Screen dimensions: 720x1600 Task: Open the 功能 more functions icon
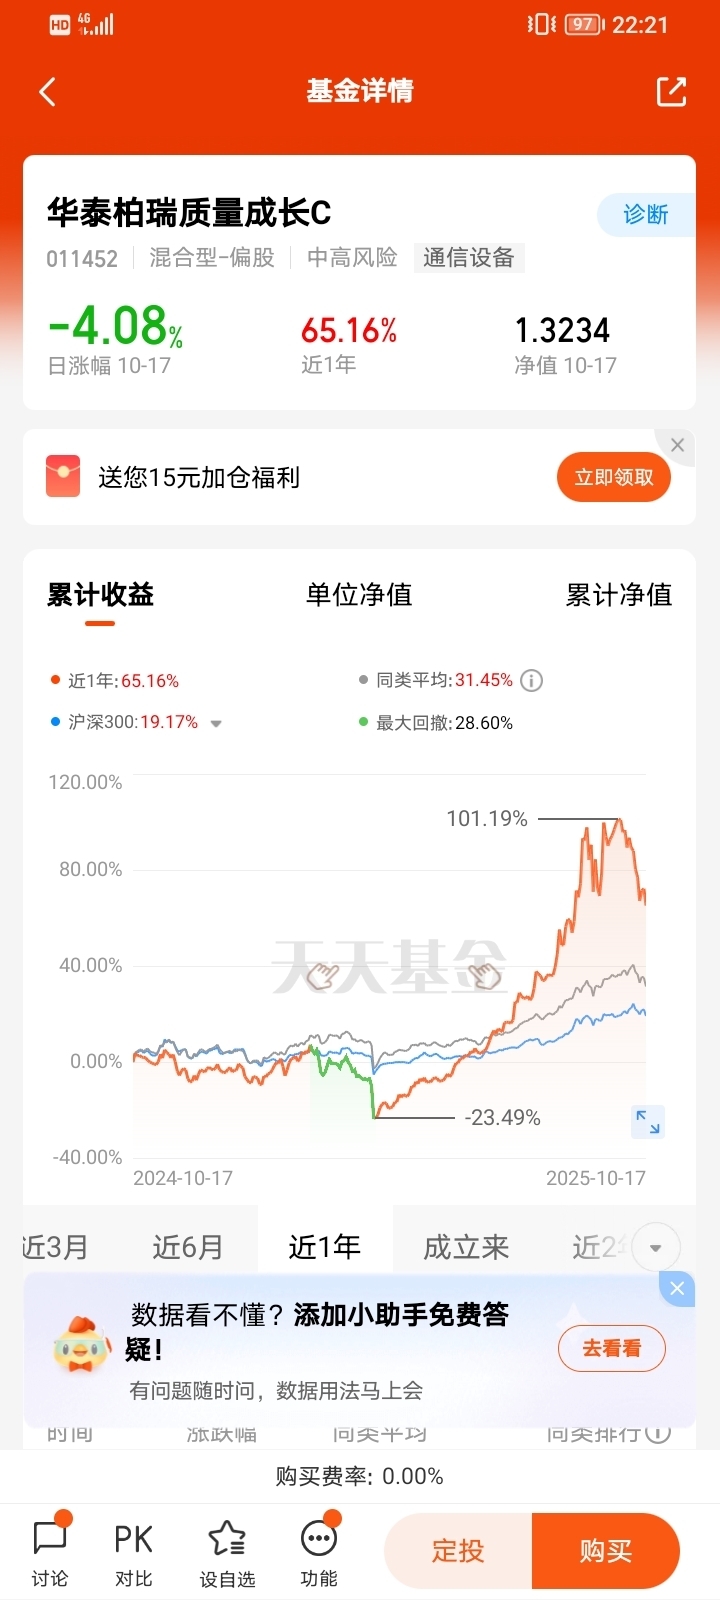click(x=319, y=1554)
